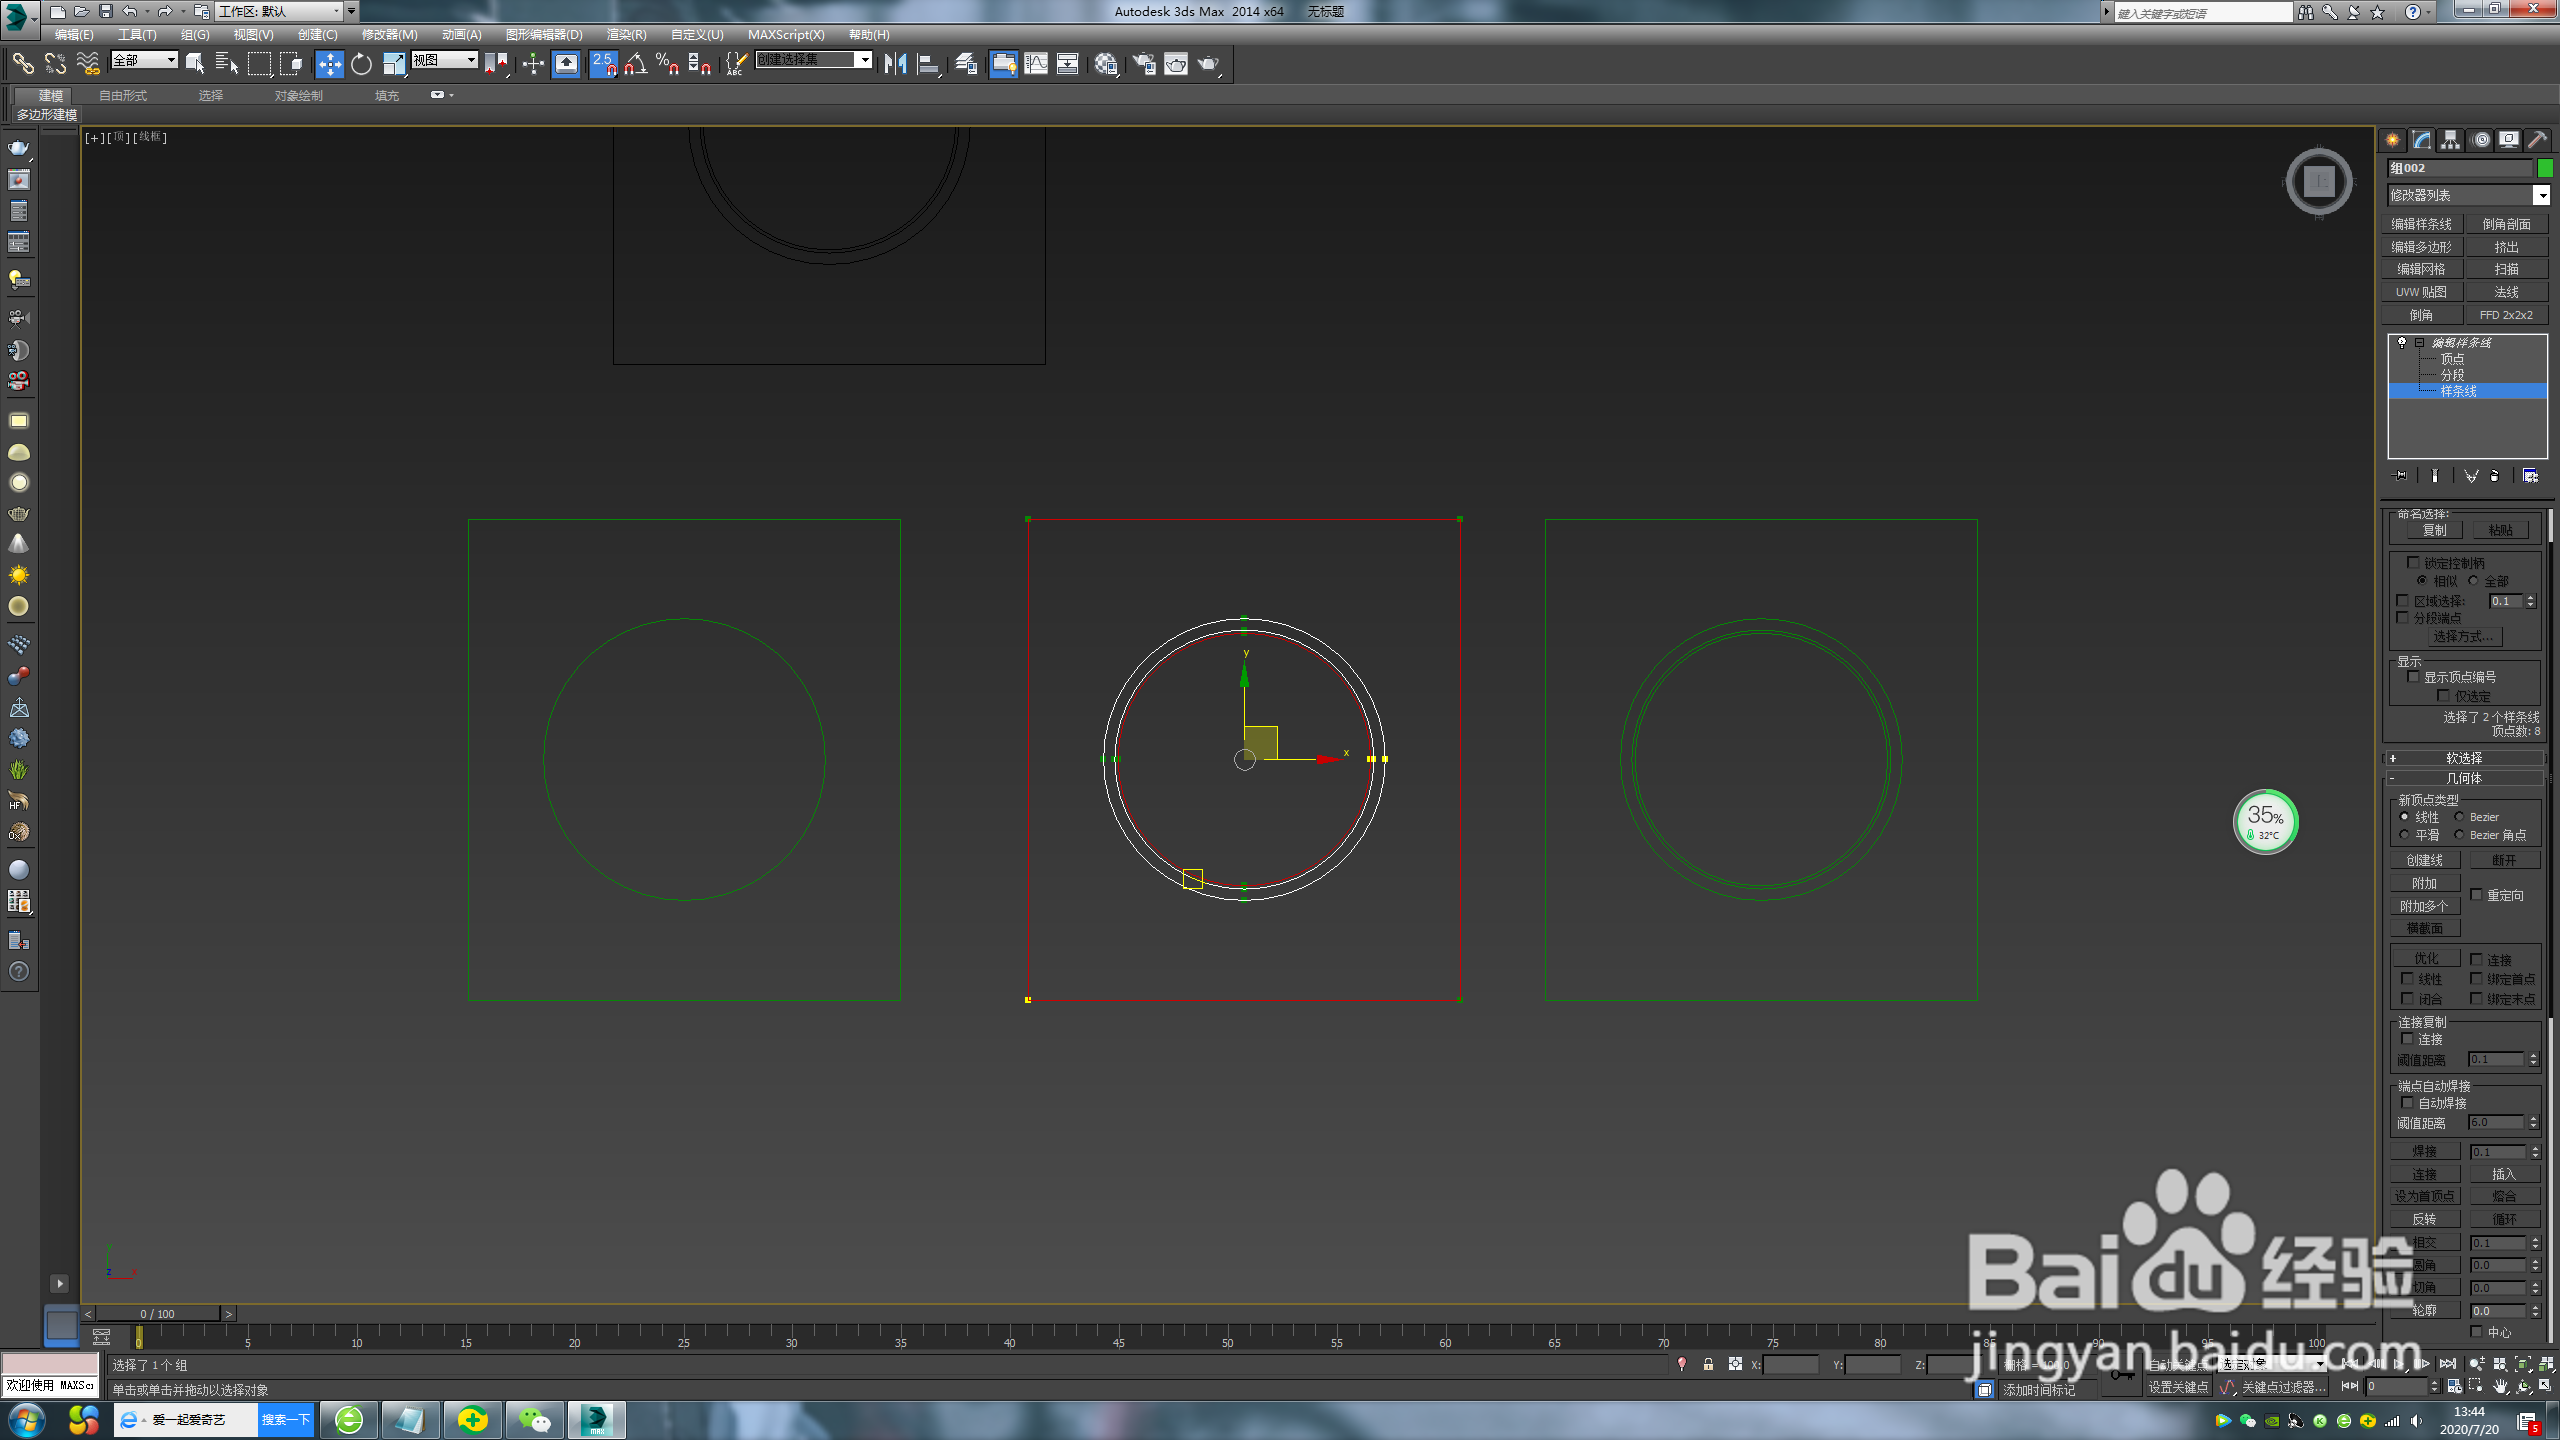Click the 挤出 modifier button
This screenshot has height=1440, width=2560.
pyautogui.click(x=2506, y=247)
